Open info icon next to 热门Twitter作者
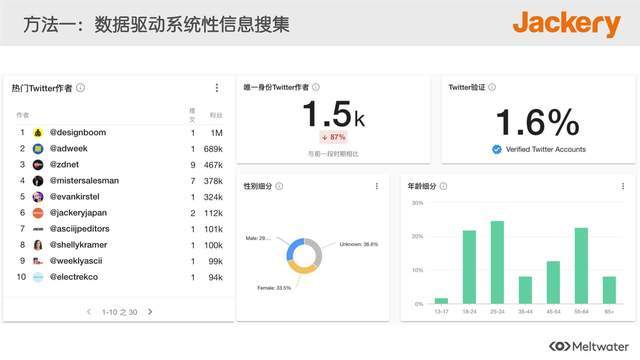The width and height of the screenshot is (640, 360). (80, 88)
